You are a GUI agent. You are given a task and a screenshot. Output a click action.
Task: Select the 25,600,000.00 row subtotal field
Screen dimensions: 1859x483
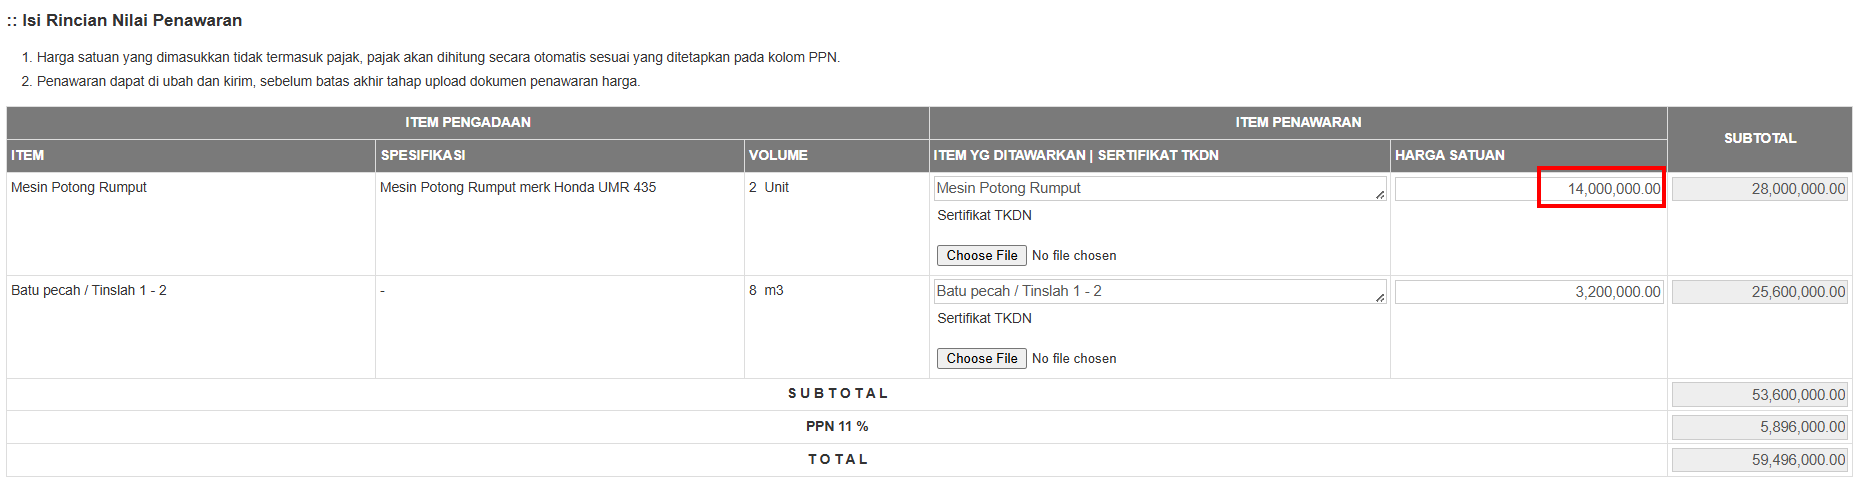(1759, 292)
